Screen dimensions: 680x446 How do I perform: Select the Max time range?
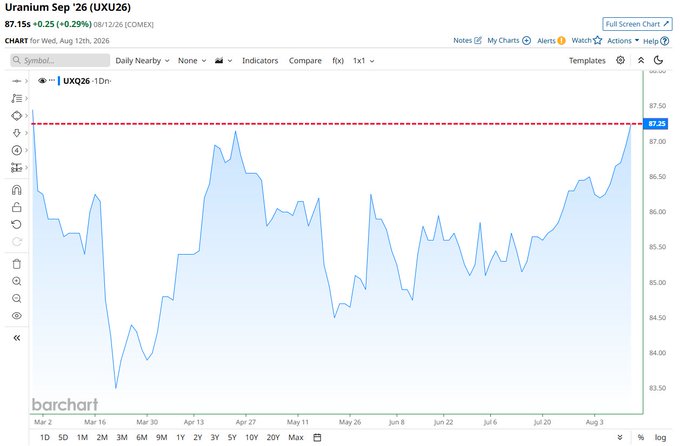point(296,437)
